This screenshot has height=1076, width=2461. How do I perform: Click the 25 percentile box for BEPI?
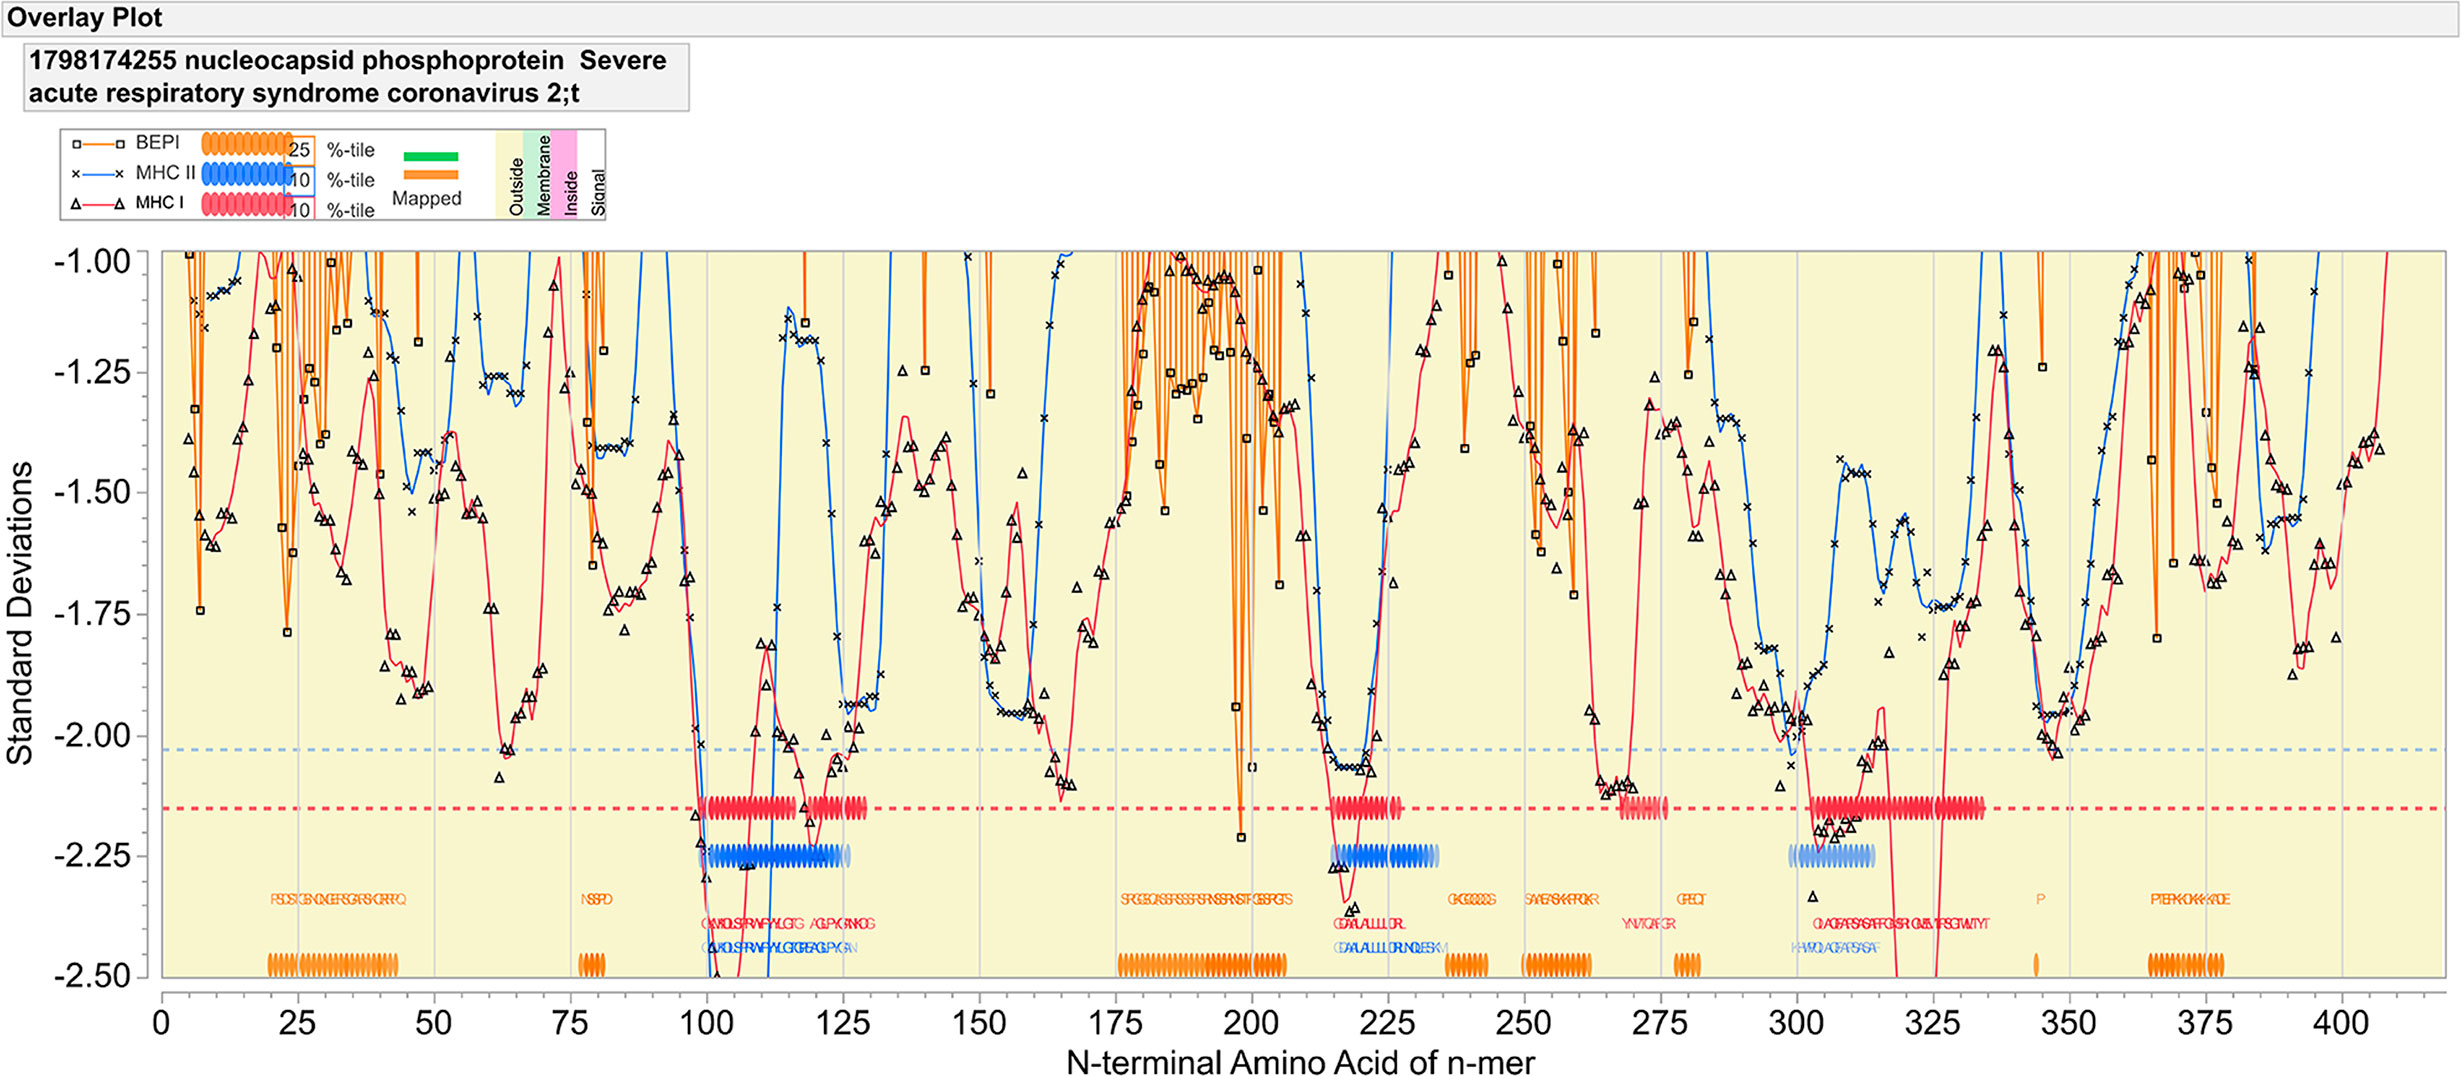(301, 150)
